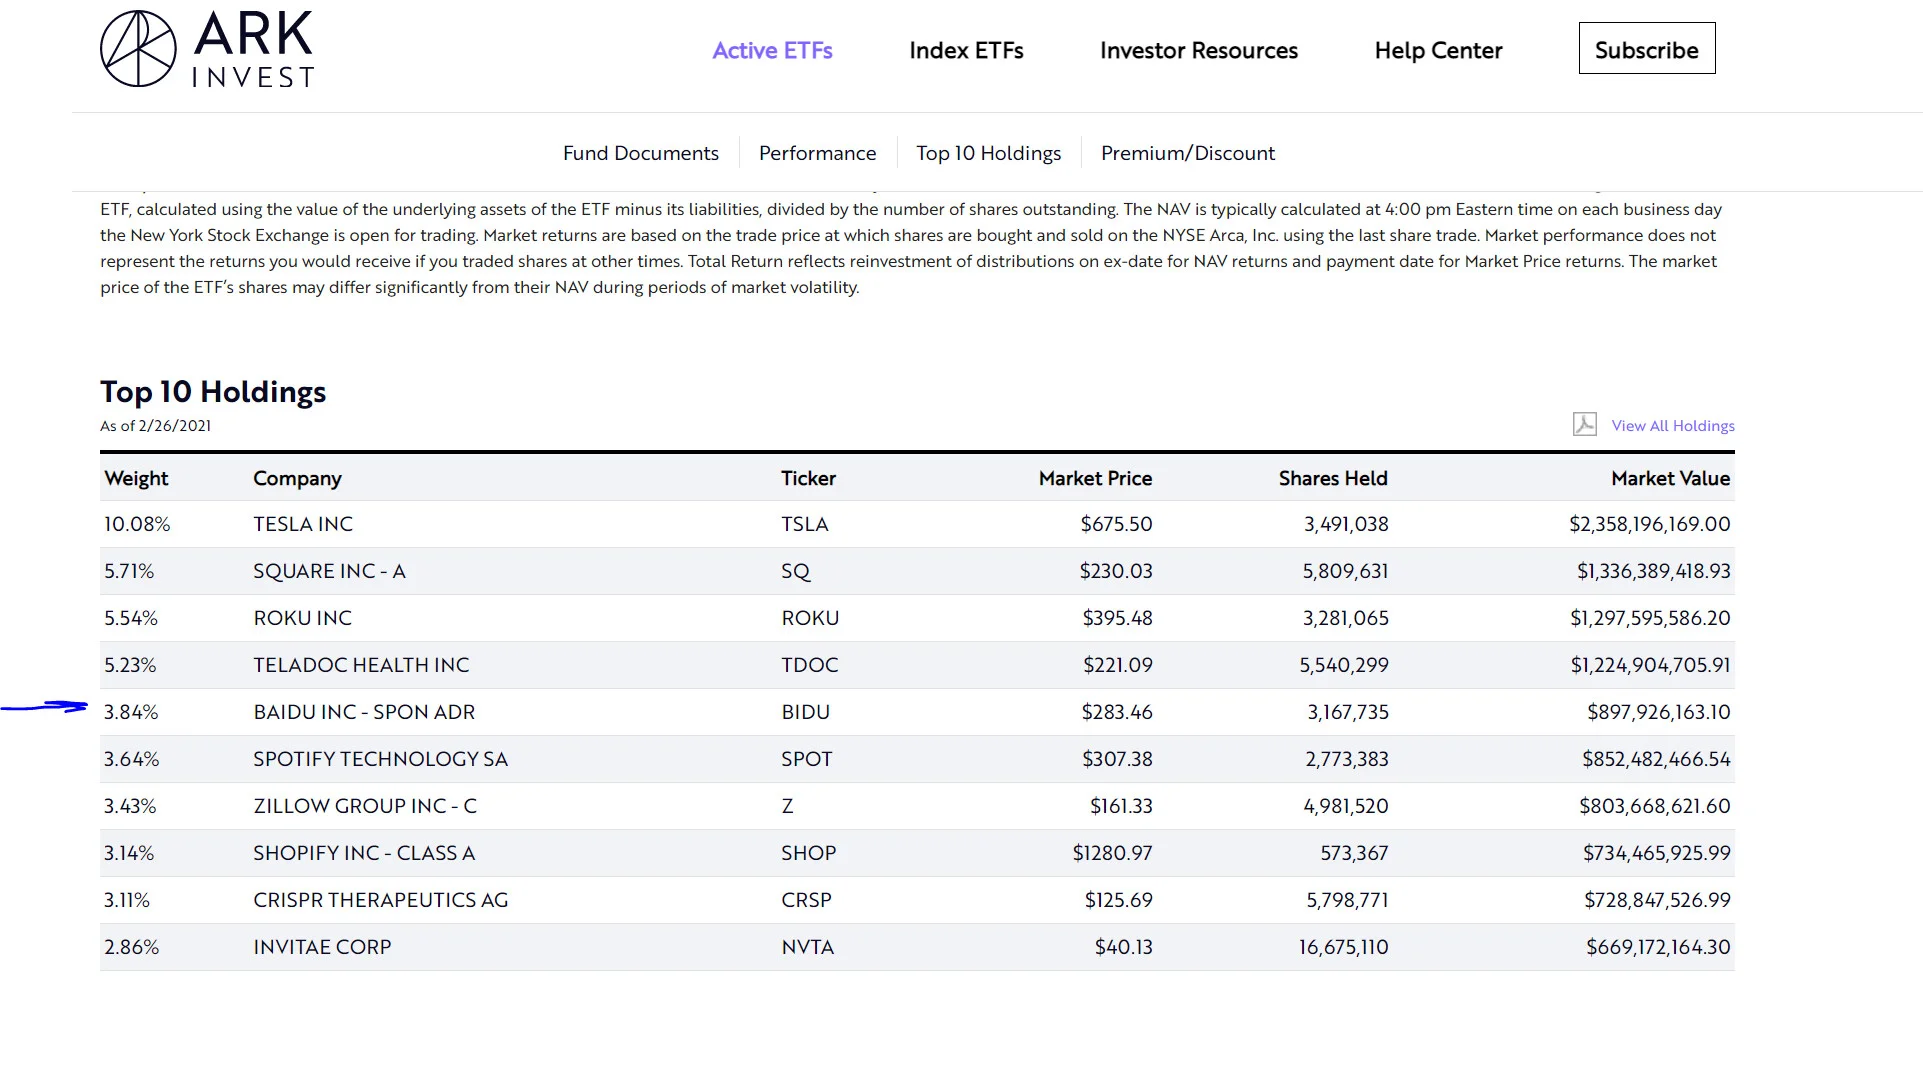Click Baidu's 3.84% weight value
The height and width of the screenshot is (1068, 1923).
(131, 712)
